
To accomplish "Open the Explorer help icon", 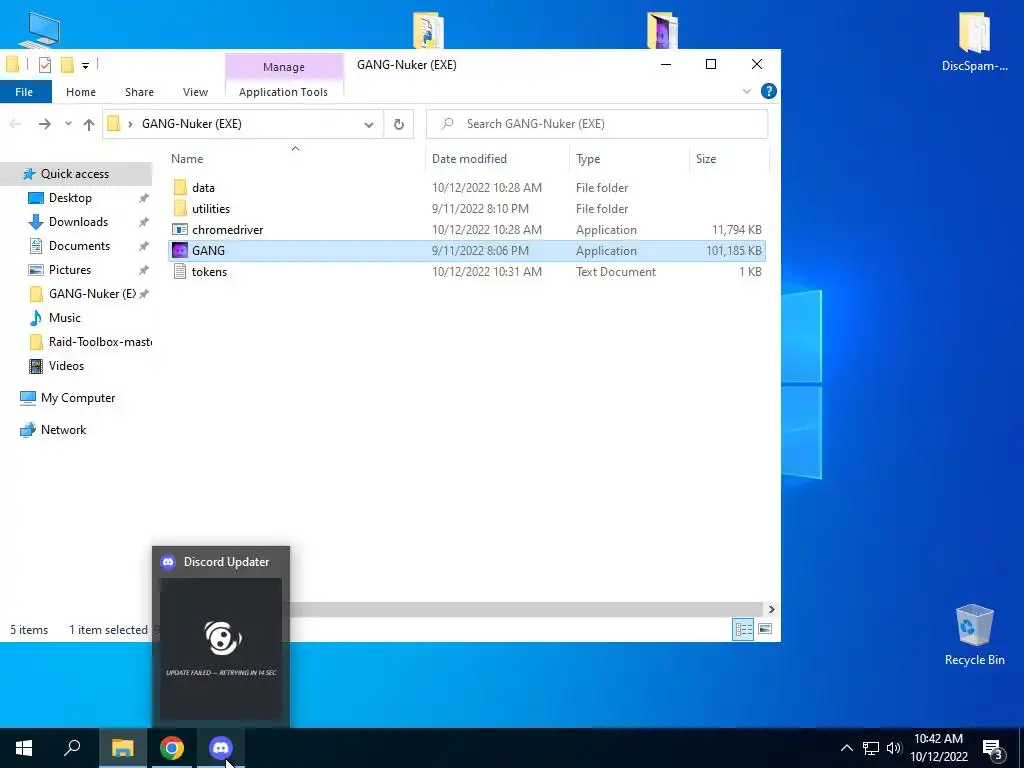I will click(x=769, y=91).
